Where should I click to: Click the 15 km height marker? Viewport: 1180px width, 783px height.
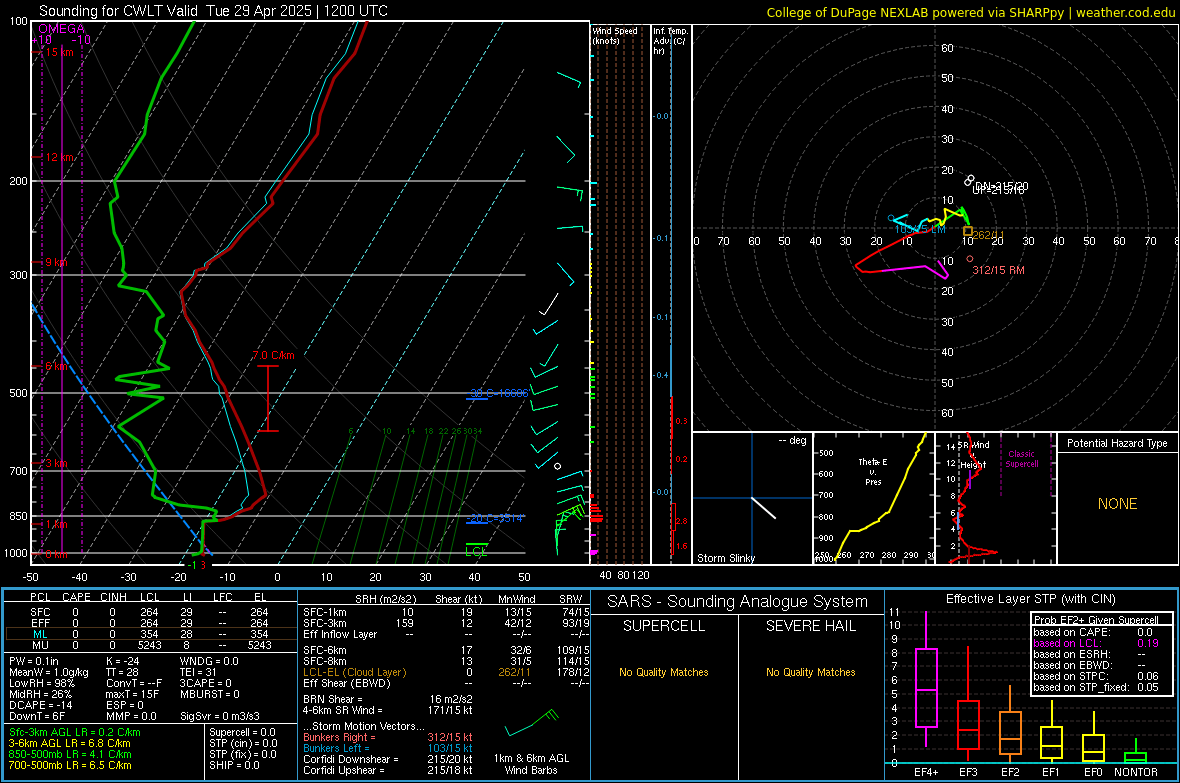click(59, 52)
